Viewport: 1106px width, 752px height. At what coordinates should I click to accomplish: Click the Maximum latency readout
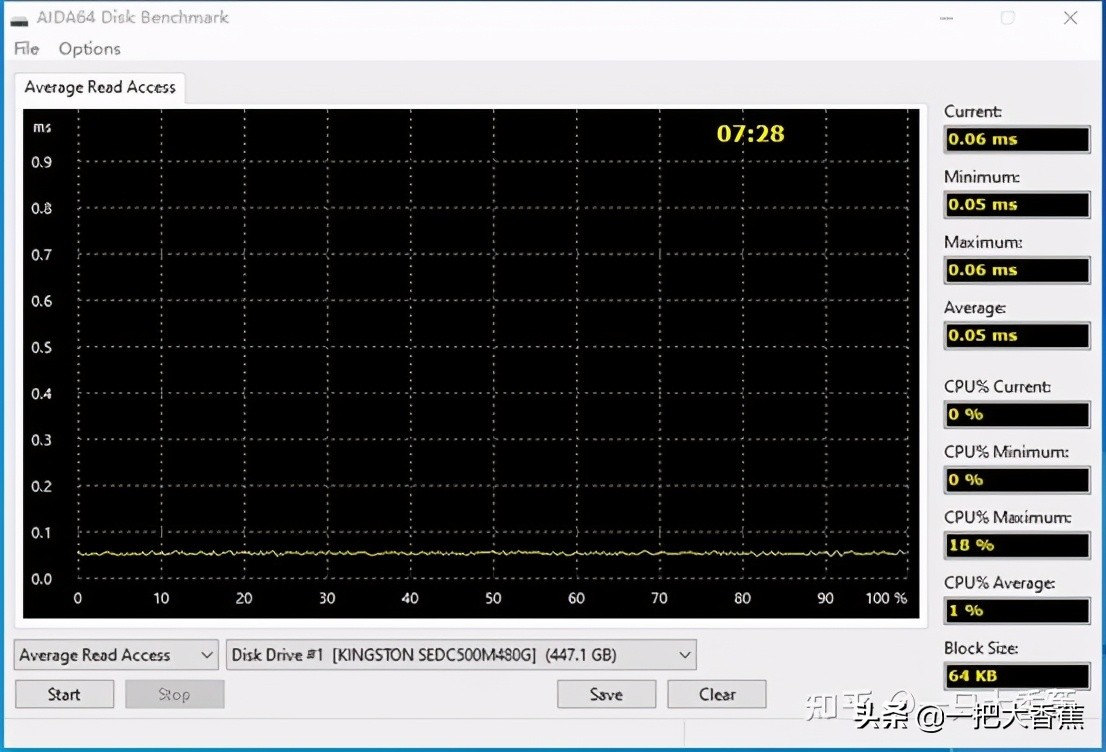tap(1016, 270)
